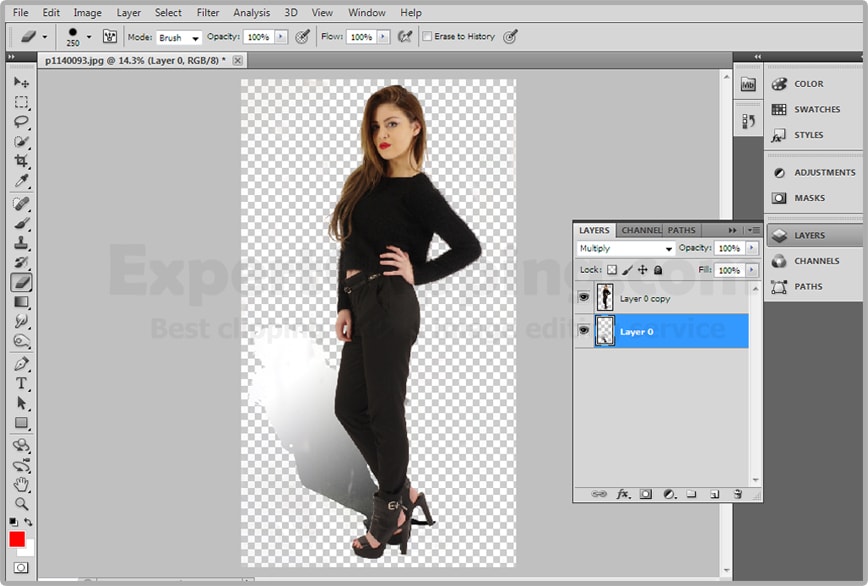Switch to the Paths tab
This screenshot has height=586, width=868.
(682, 230)
